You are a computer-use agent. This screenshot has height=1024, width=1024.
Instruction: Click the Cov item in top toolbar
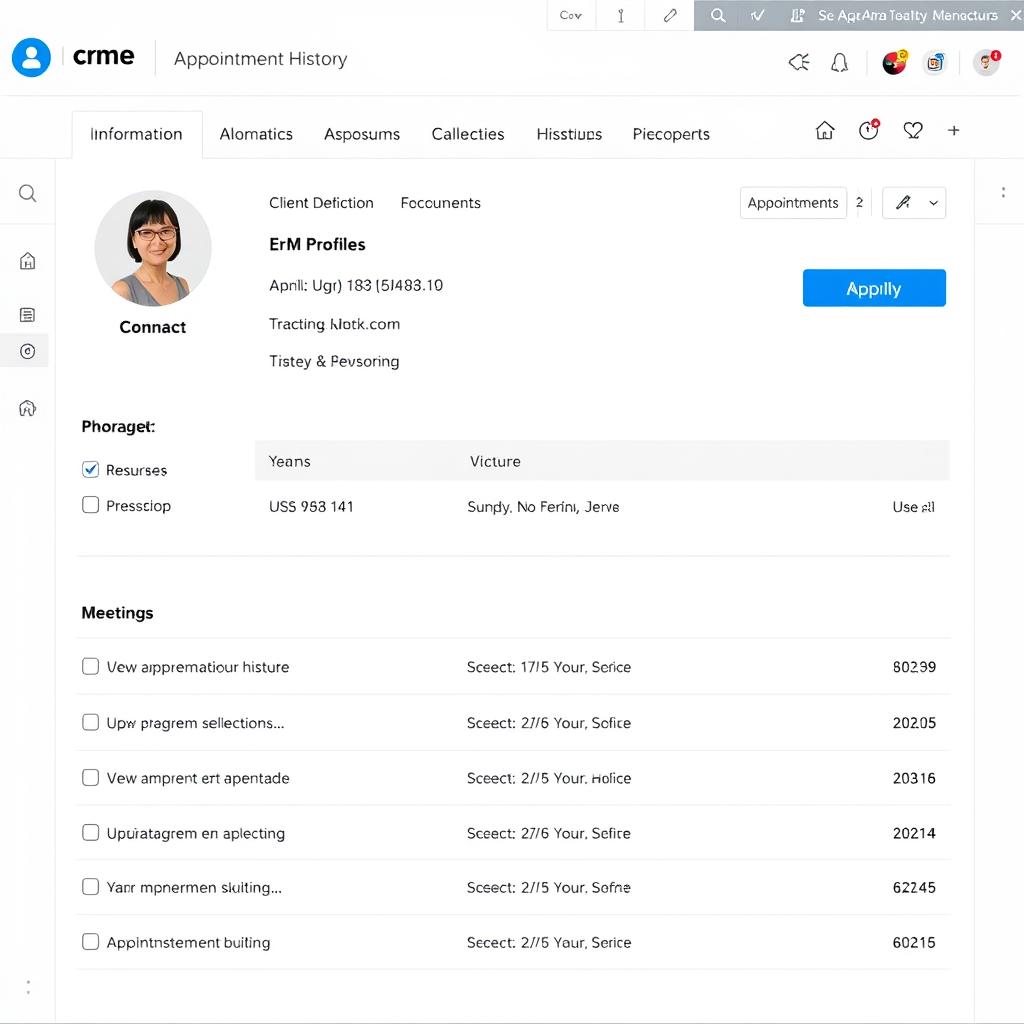coord(570,15)
